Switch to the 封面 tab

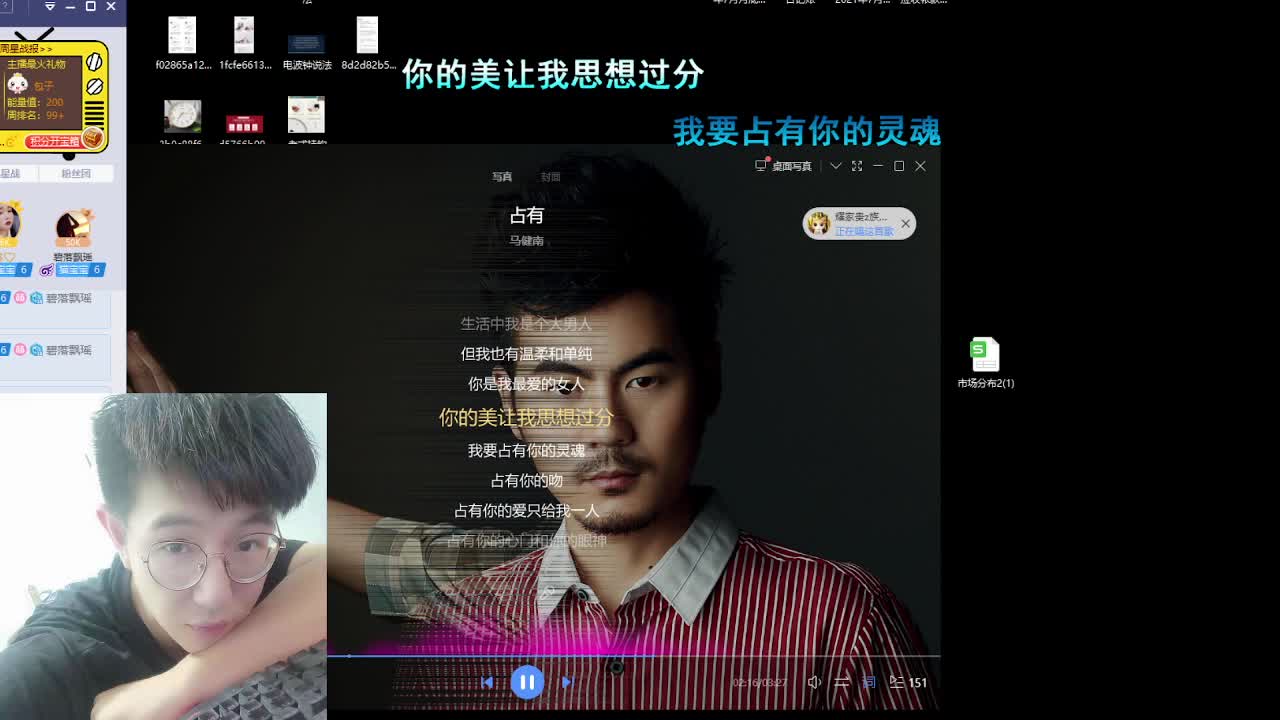pyautogui.click(x=551, y=177)
